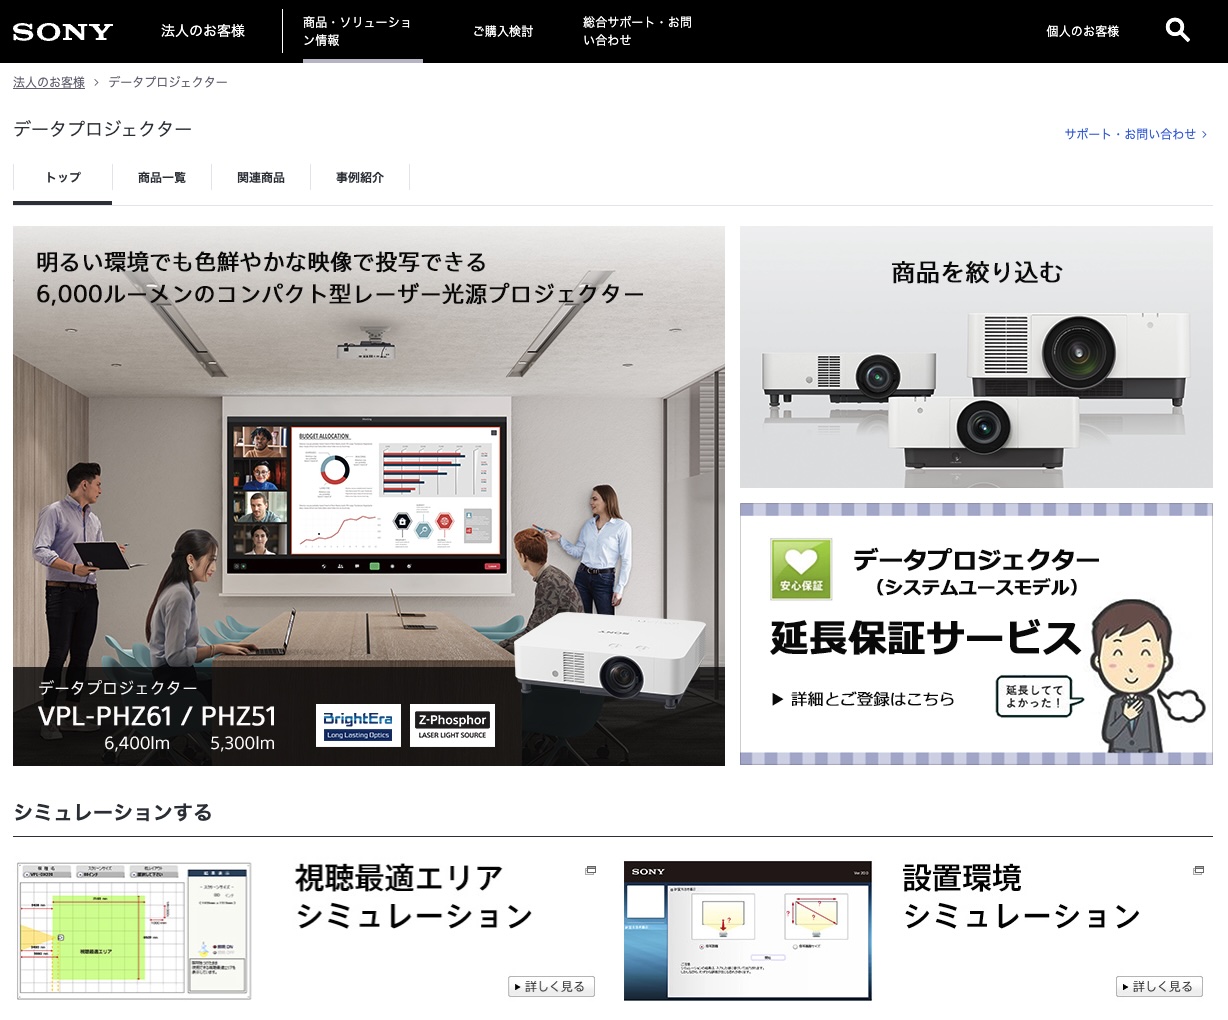Go to 個人のお客様 site
The image size is (1228, 1020).
pos(1082,31)
